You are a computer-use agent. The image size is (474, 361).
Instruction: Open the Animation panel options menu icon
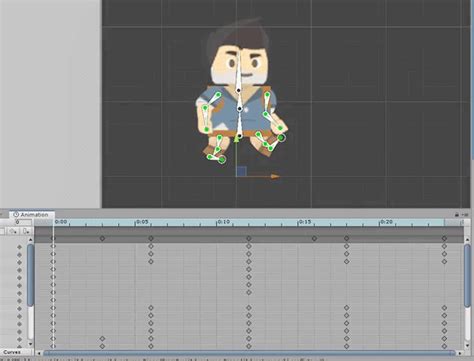(x=464, y=215)
